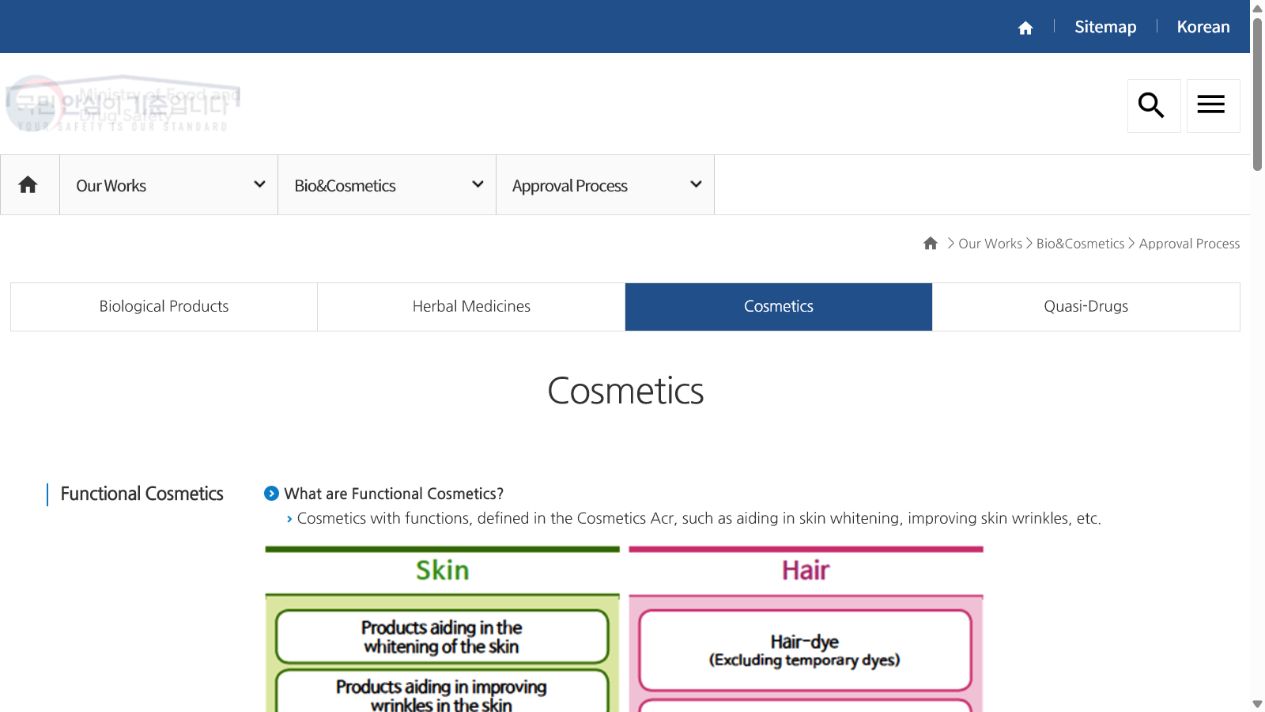Switch to the Herbal Medicines tab
Viewport: 1265px width, 712px height.
click(471, 306)
